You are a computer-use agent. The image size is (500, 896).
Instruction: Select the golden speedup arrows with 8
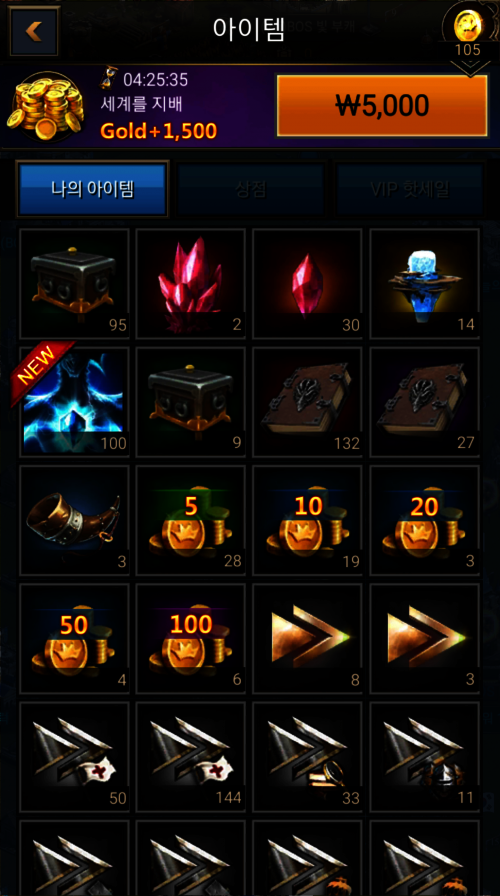pyautogui.click(x=307, y=638)
